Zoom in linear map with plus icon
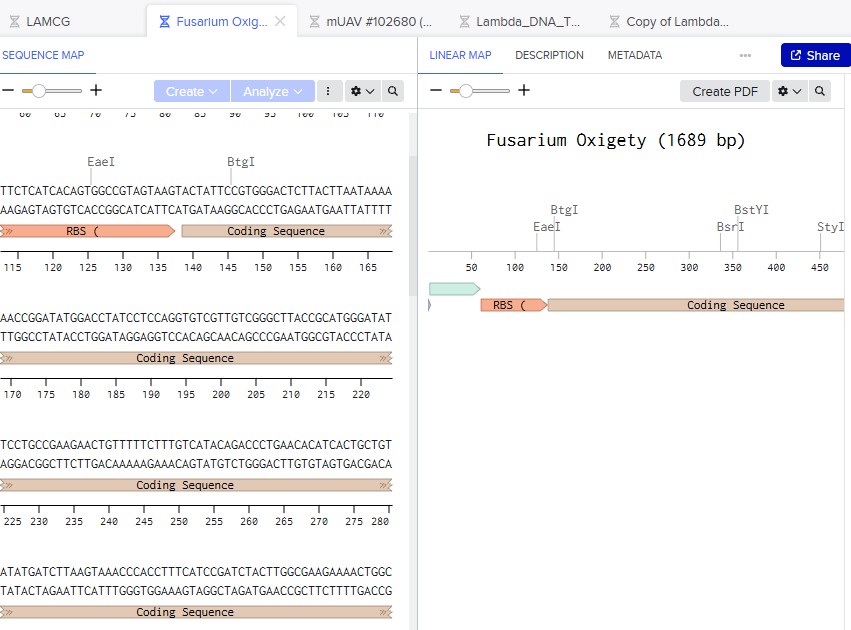Viewport: 851px width, 630px height. point(524,91)
